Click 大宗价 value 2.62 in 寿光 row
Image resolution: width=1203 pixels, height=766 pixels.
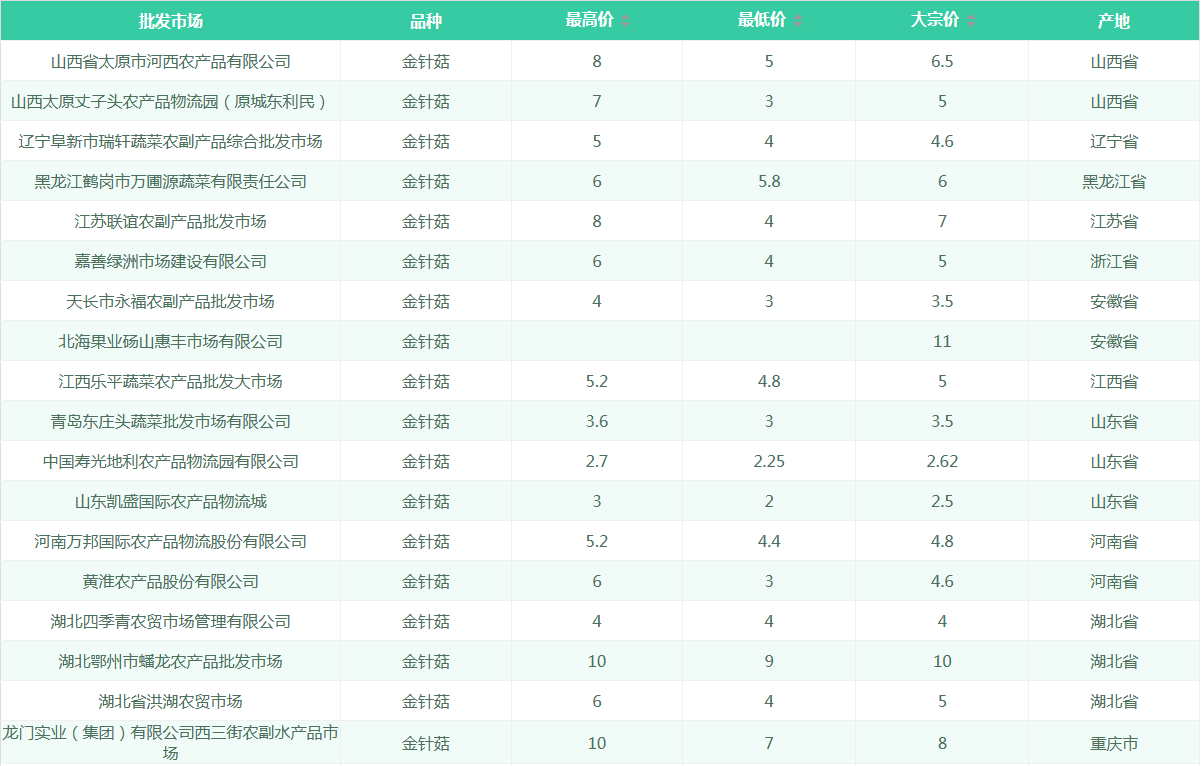(942, 461)
